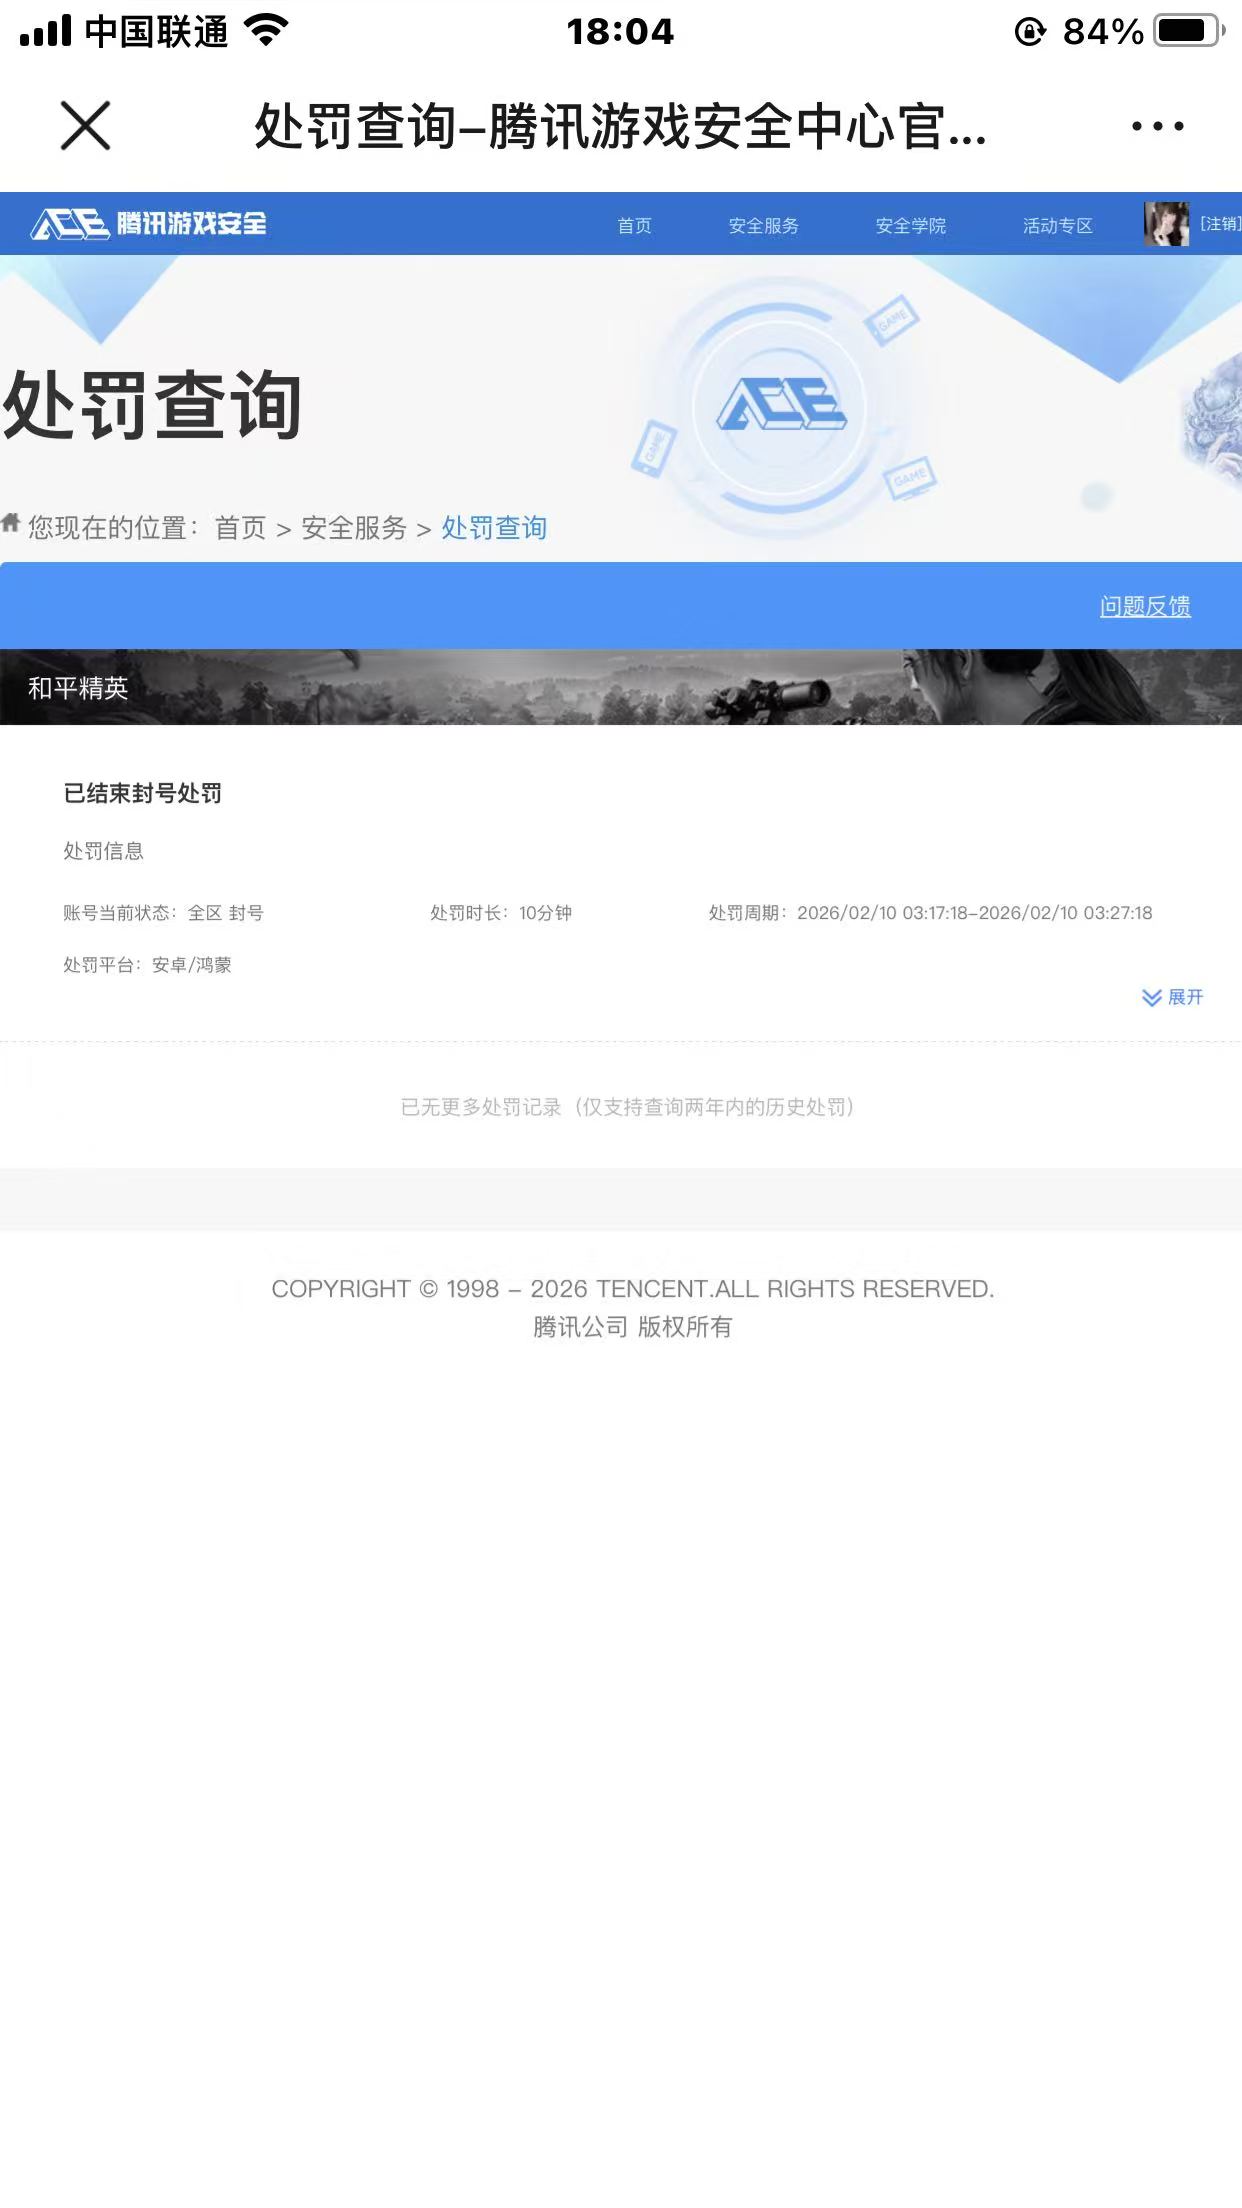Open the three-dot more options menu
Screen dimensions: 1242x2208
(1157, 126)
